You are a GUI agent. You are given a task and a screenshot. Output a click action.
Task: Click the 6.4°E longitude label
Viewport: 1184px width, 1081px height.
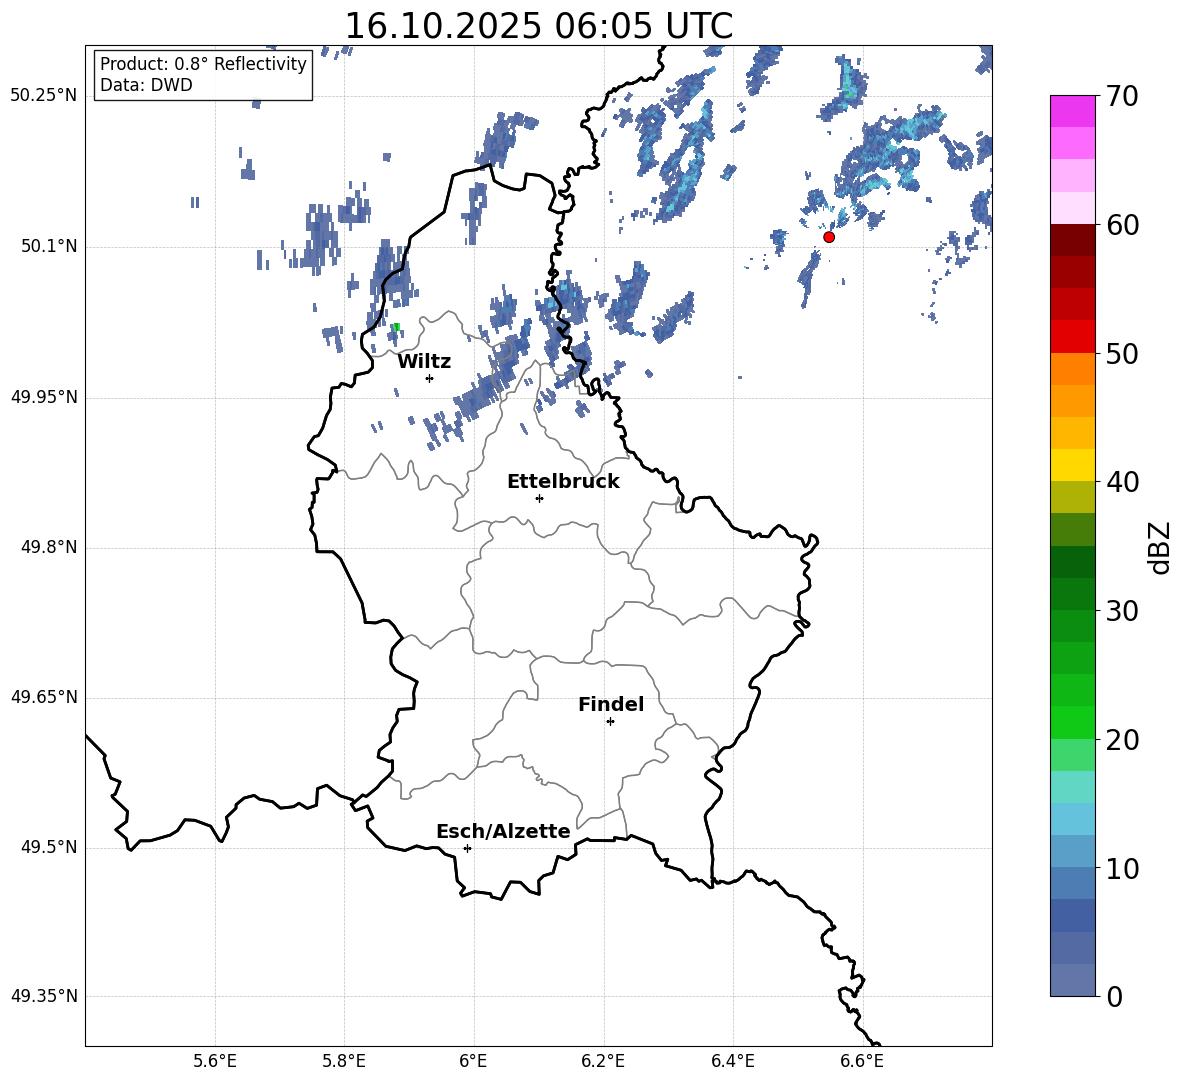732,1061
